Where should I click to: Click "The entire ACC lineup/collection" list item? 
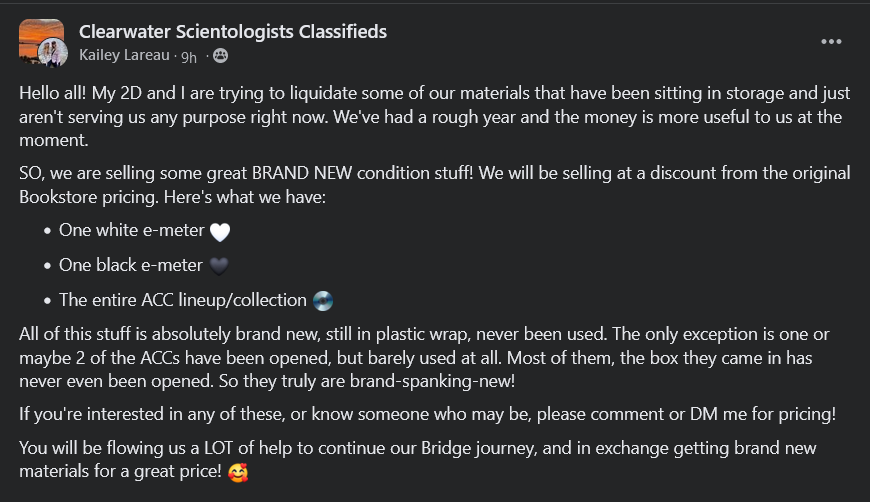pos(182,300)
